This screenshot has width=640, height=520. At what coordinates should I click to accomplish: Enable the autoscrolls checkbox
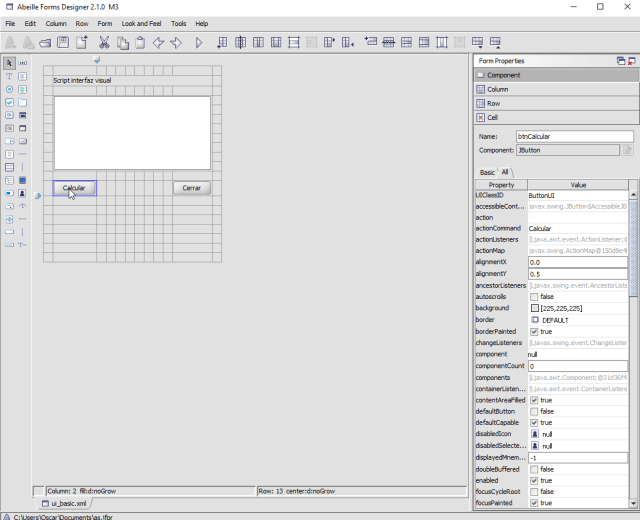(x=535, y=297)
